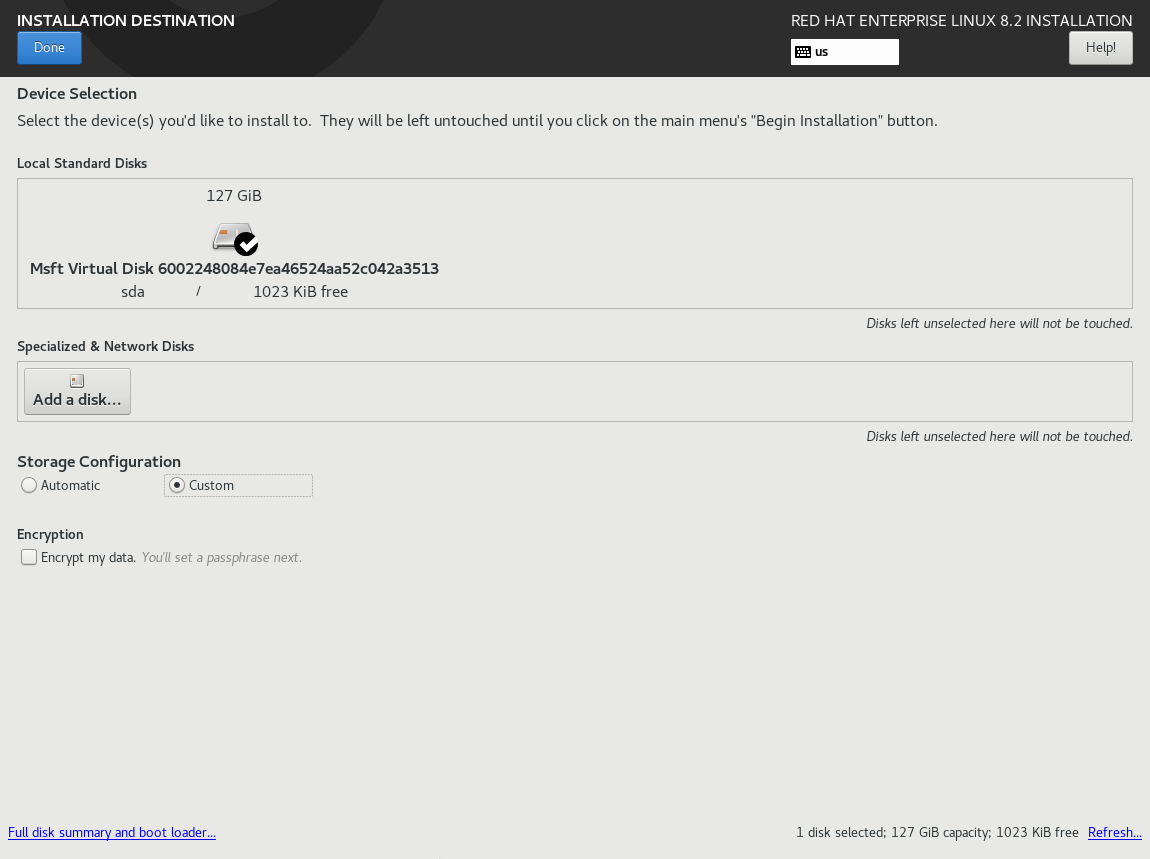This screenshot has width=1150, height=859.
Task: Click the 1 disk selected status text
Action: 937,833
